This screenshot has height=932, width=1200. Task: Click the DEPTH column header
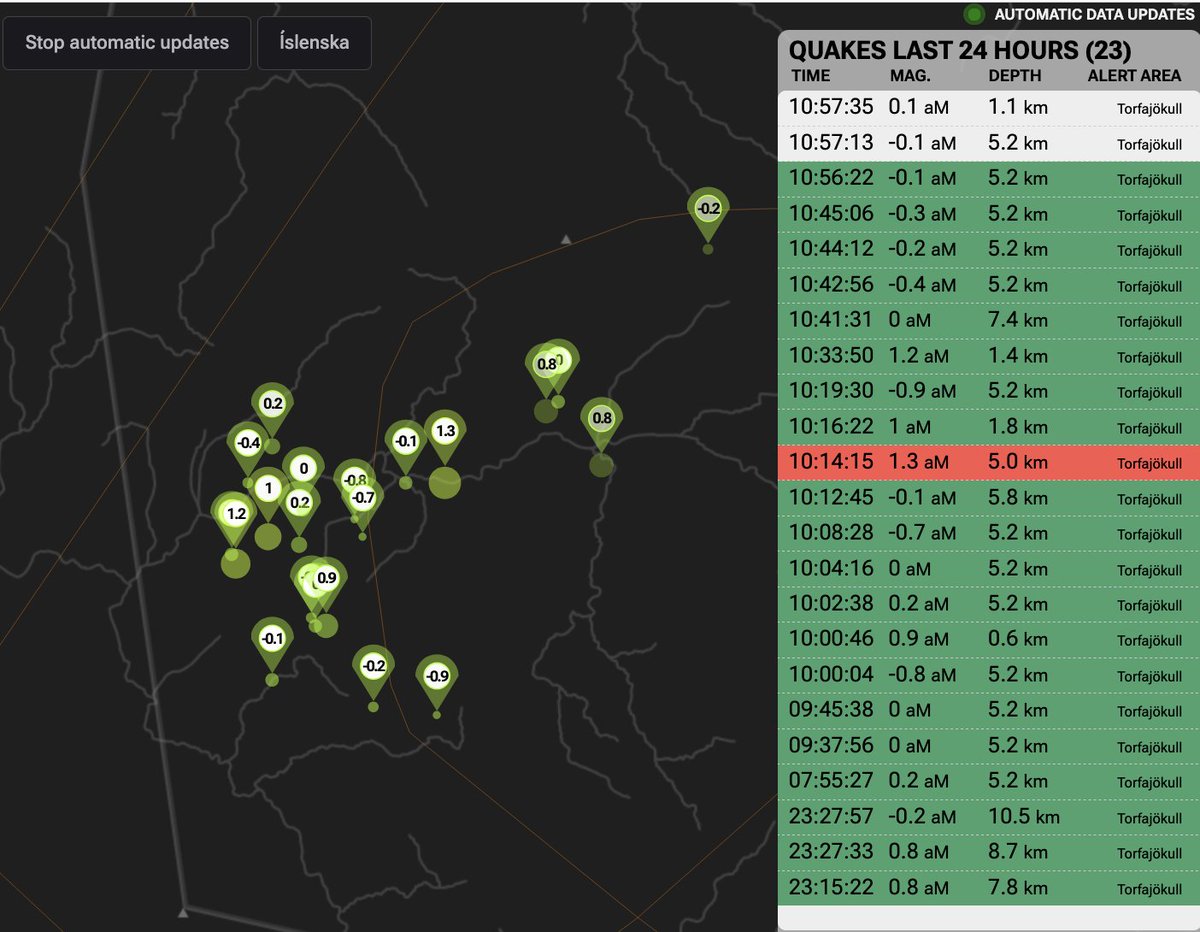[x=1015, y=75]
